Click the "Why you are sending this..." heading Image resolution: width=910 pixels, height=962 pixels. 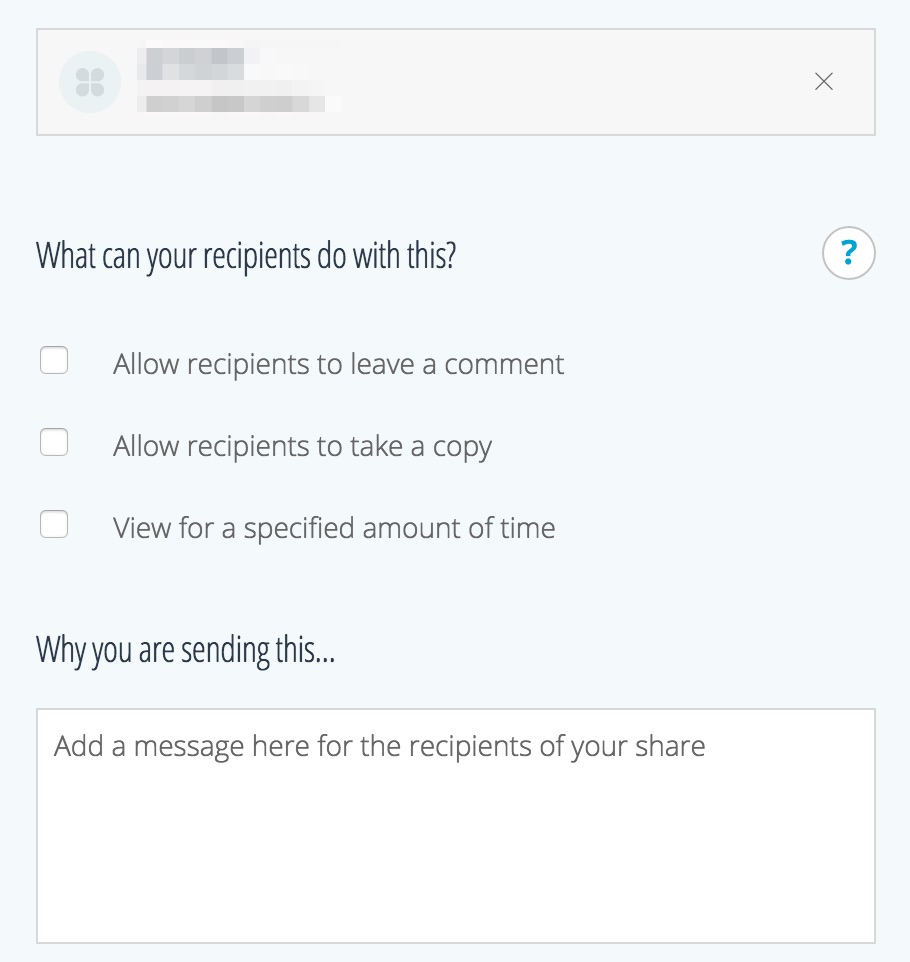[x=186, y=651]
